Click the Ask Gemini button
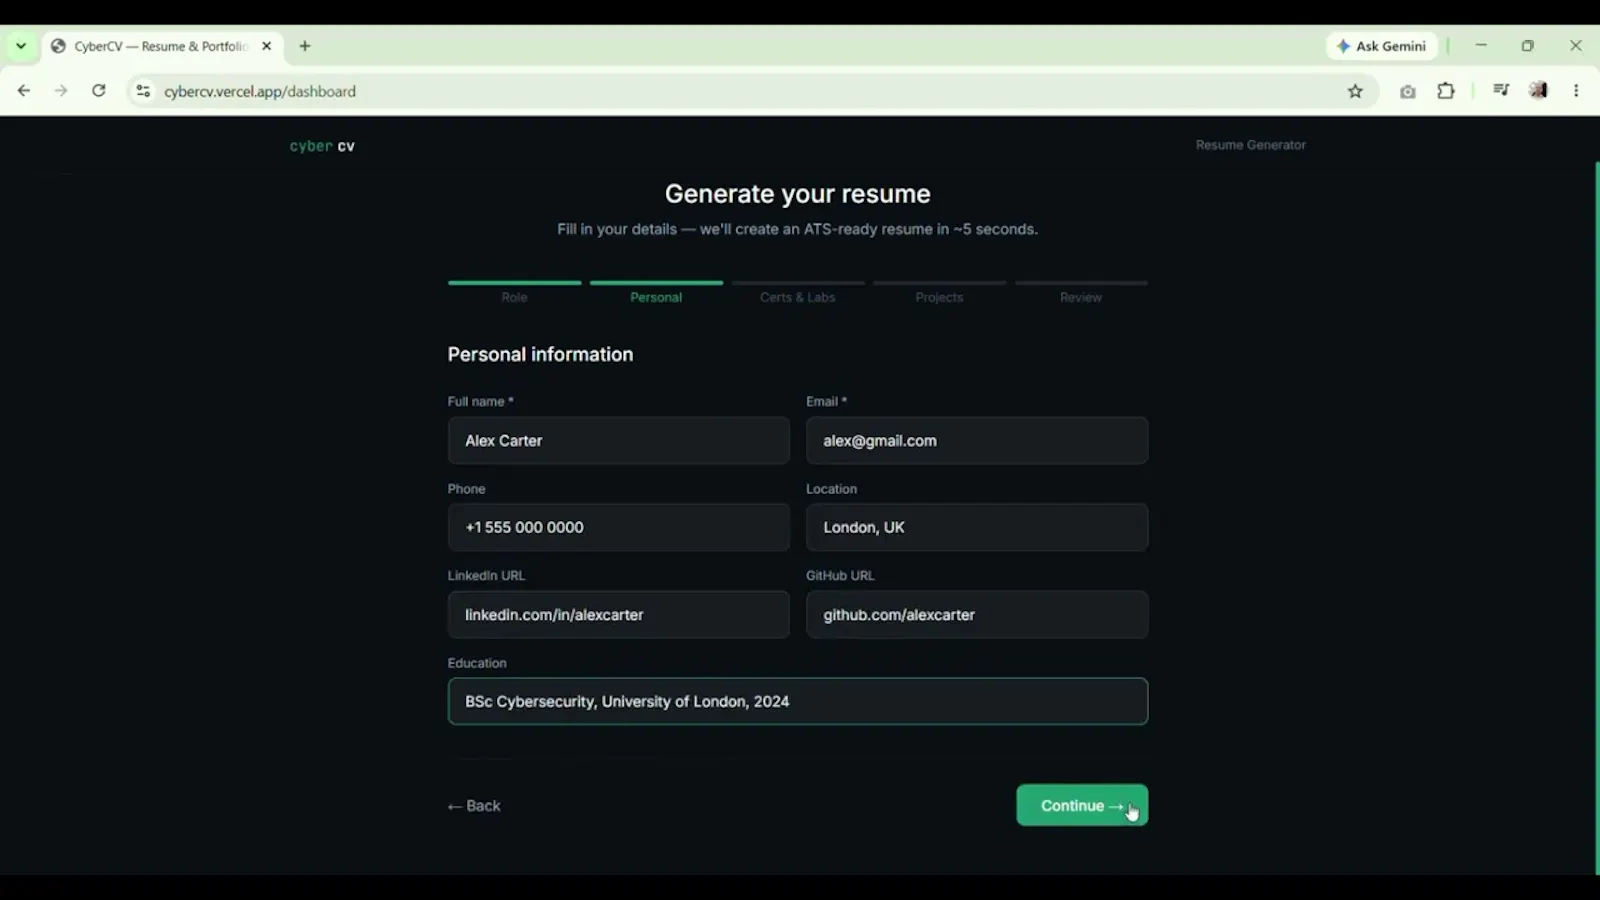 tap(1382, 46)
